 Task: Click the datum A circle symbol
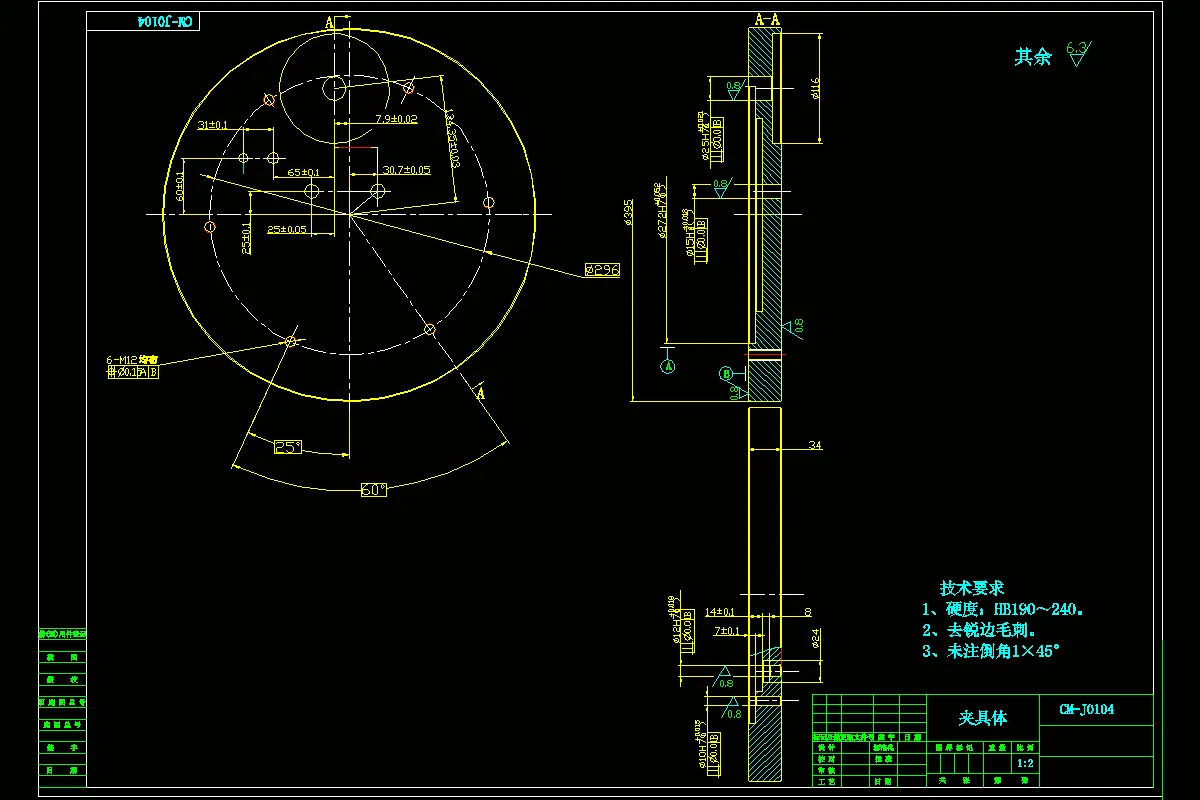click(x=669, y=367)
